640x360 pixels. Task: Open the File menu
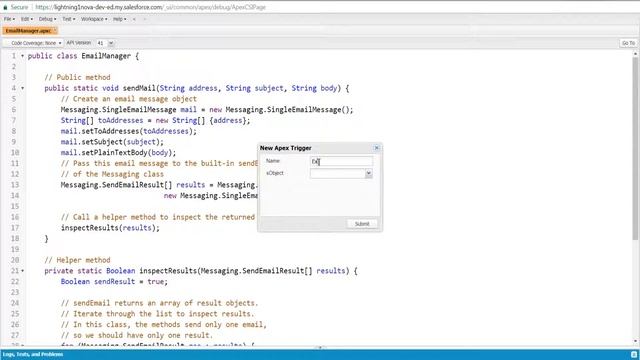(9, 19)
